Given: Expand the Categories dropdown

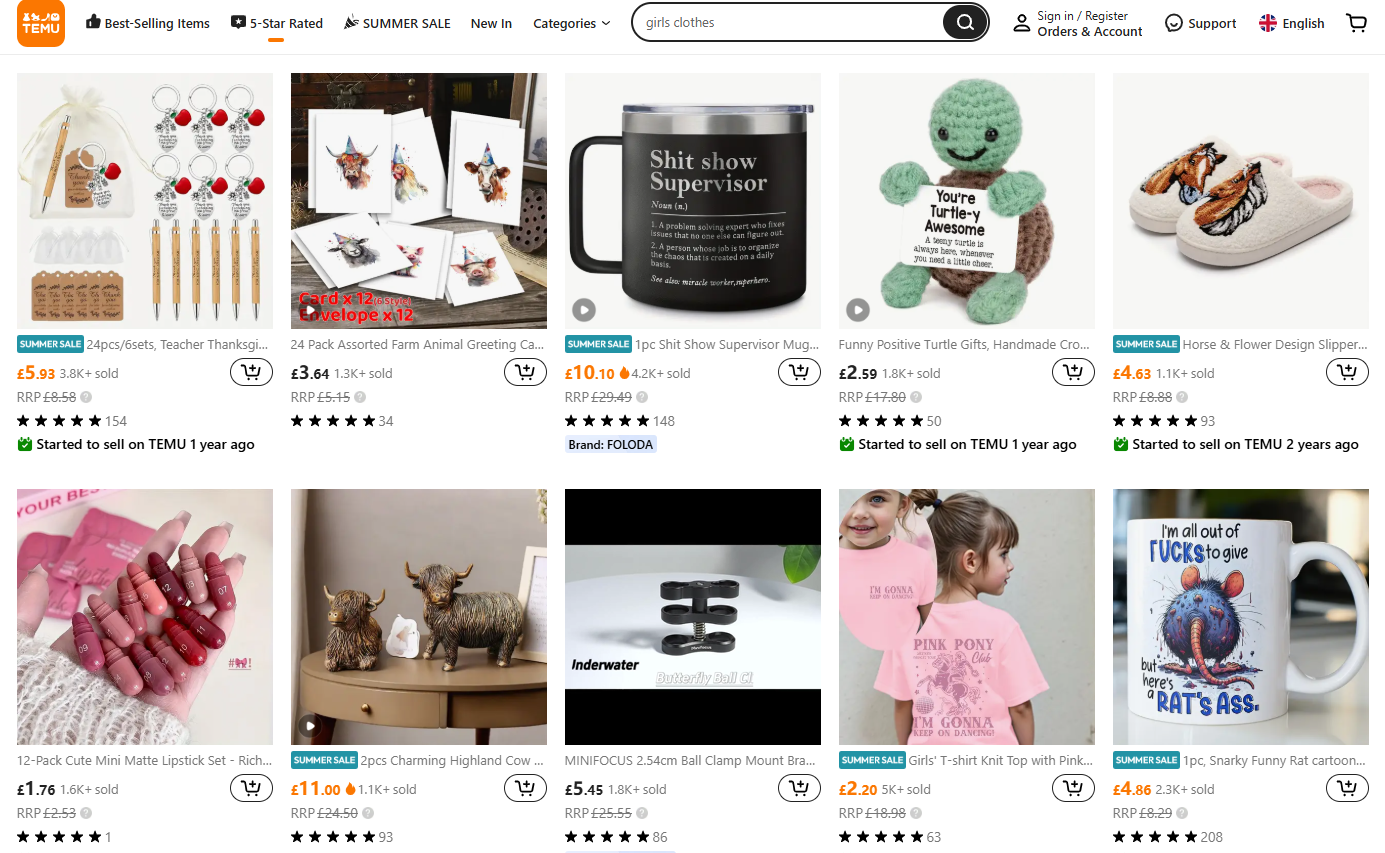Looking at the screenshot, I should coord(571,23).
